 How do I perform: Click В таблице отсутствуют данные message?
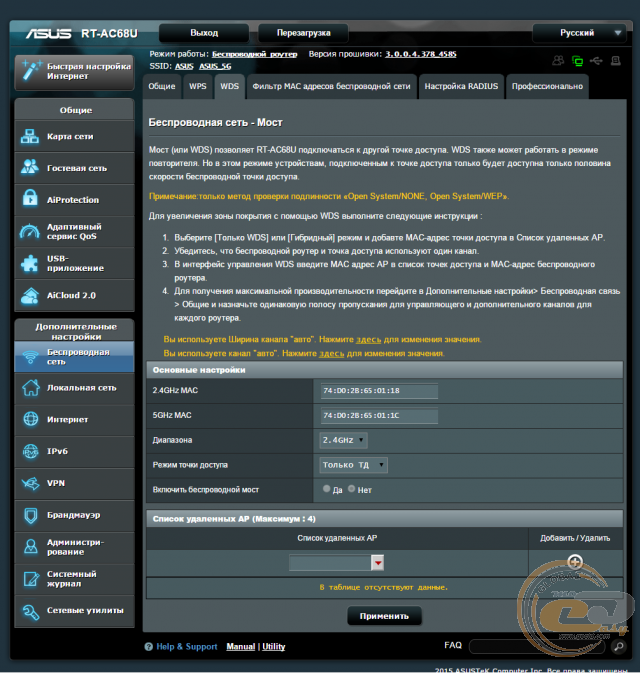[384, 588]
